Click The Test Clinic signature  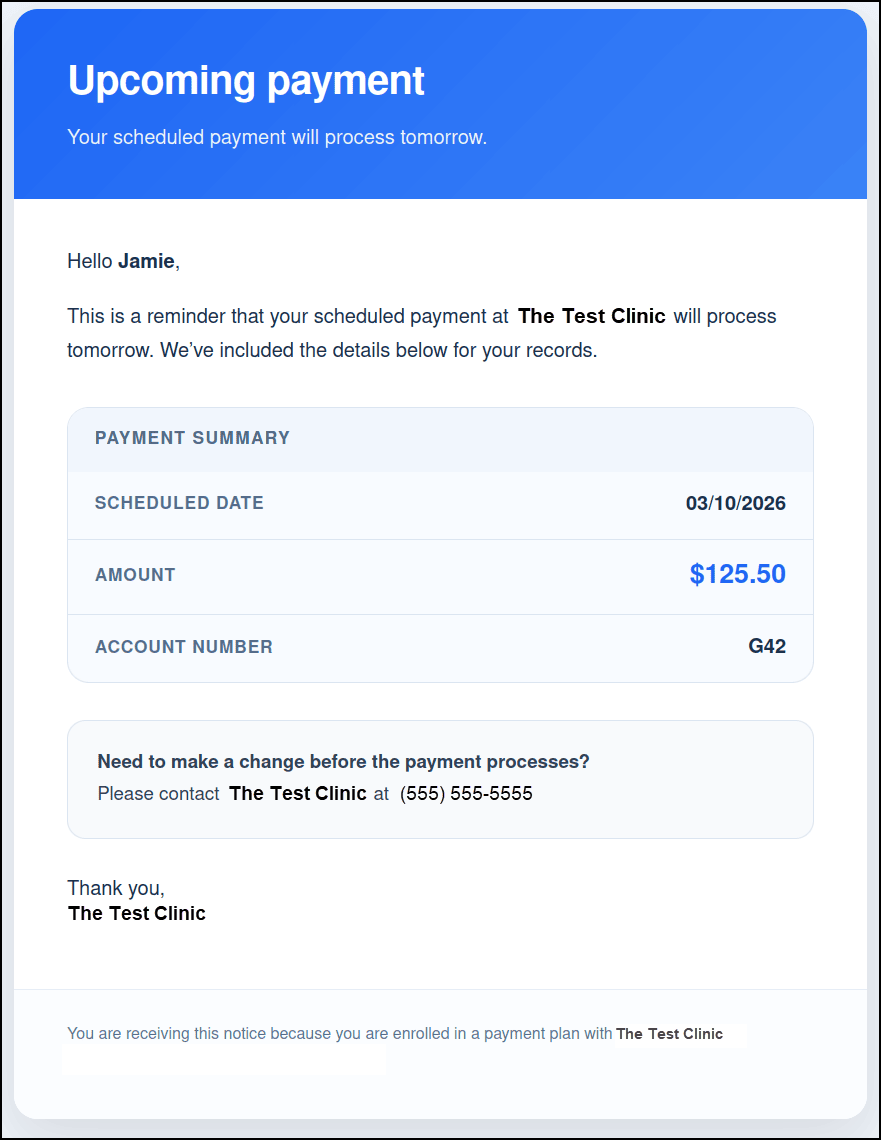[x=137, y=913]
